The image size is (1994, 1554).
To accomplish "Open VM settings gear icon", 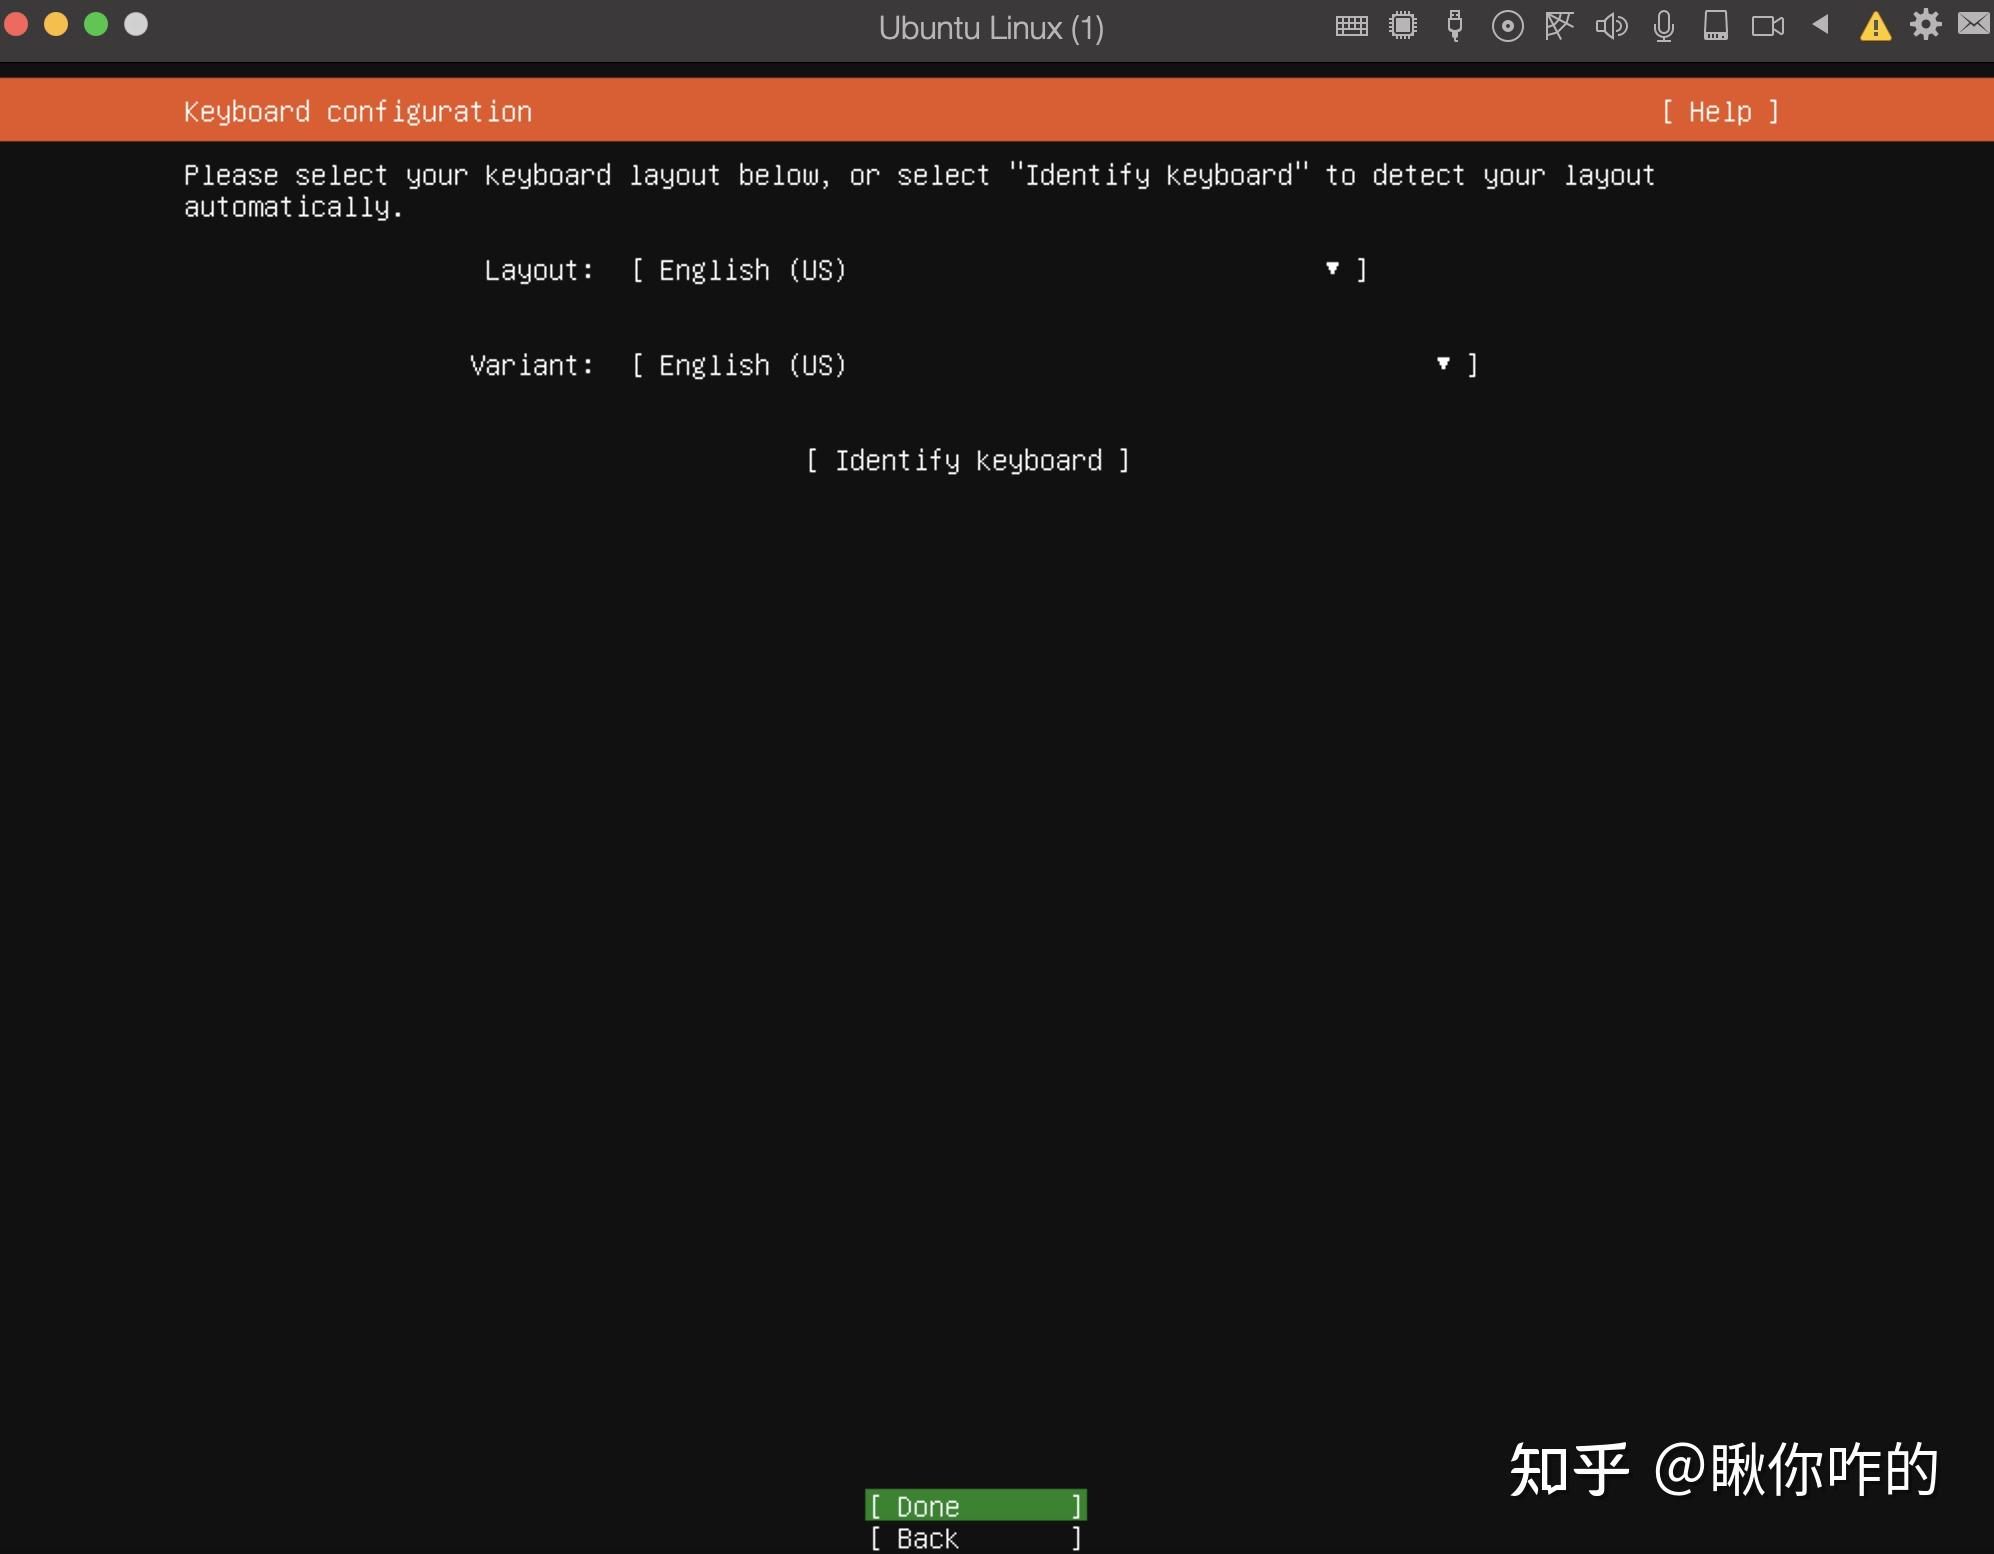I will (1925, 24).
